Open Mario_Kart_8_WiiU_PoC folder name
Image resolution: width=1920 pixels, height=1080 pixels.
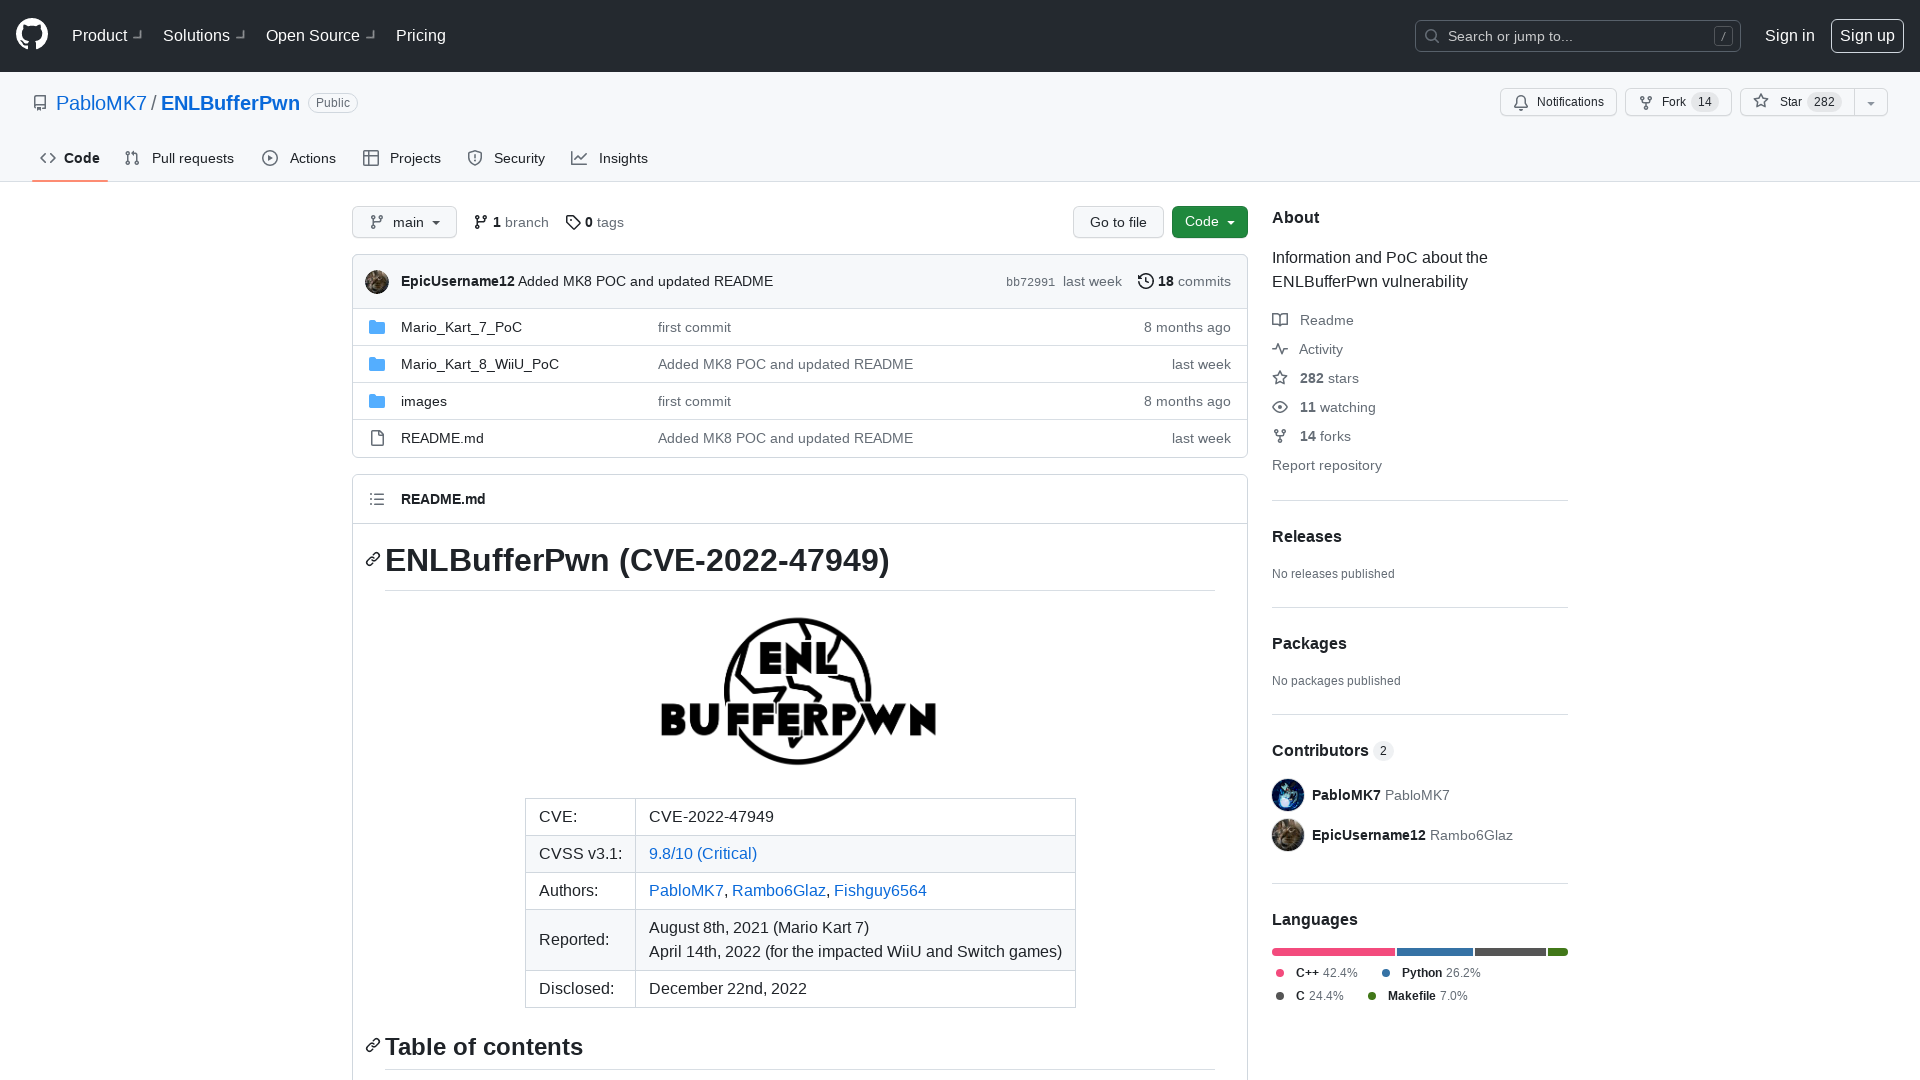click(480, 364)
